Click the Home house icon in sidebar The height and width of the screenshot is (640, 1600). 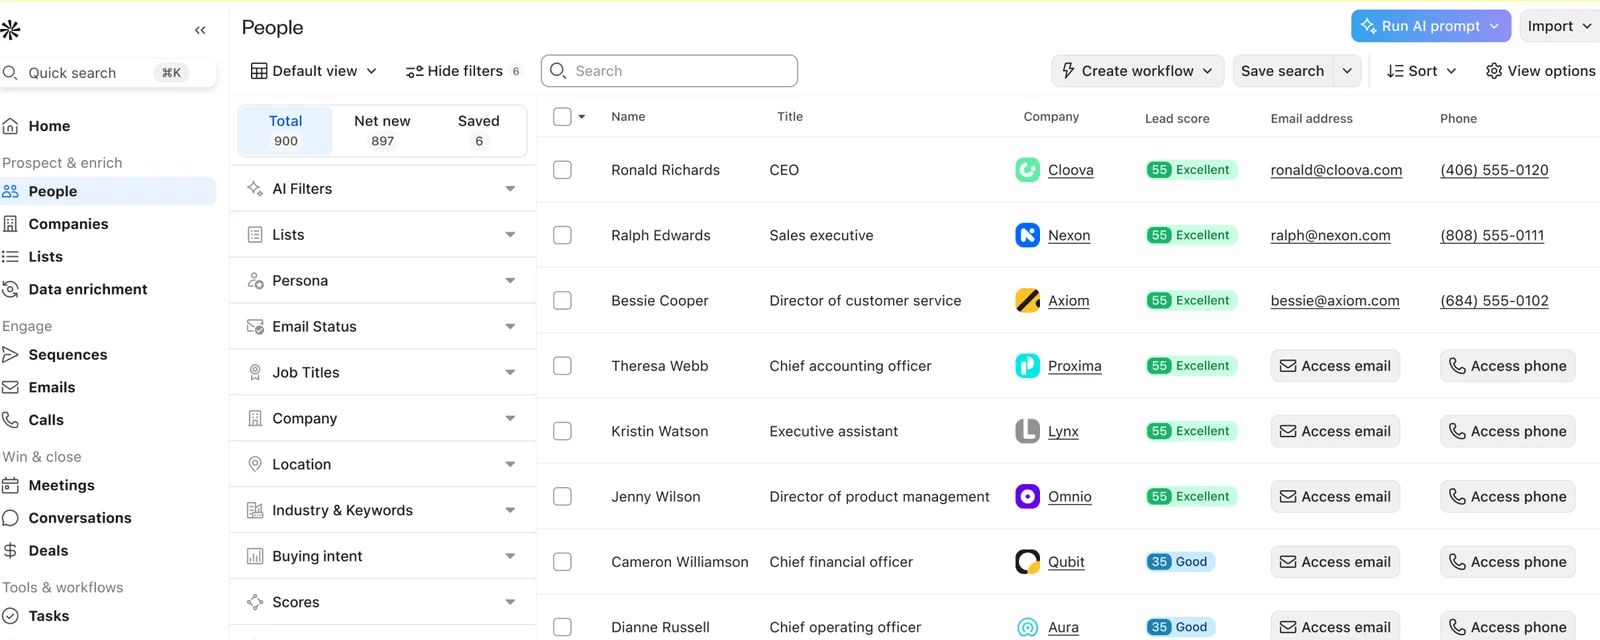[x=10, y=126]
